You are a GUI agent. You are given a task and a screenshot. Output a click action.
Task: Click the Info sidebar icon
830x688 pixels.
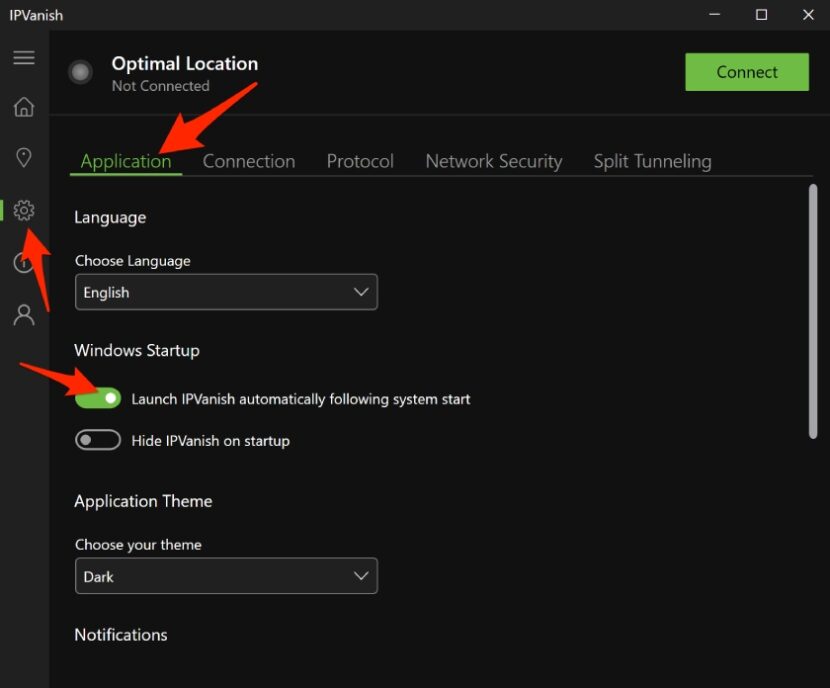pyautogui.click(x=23, y=262)
